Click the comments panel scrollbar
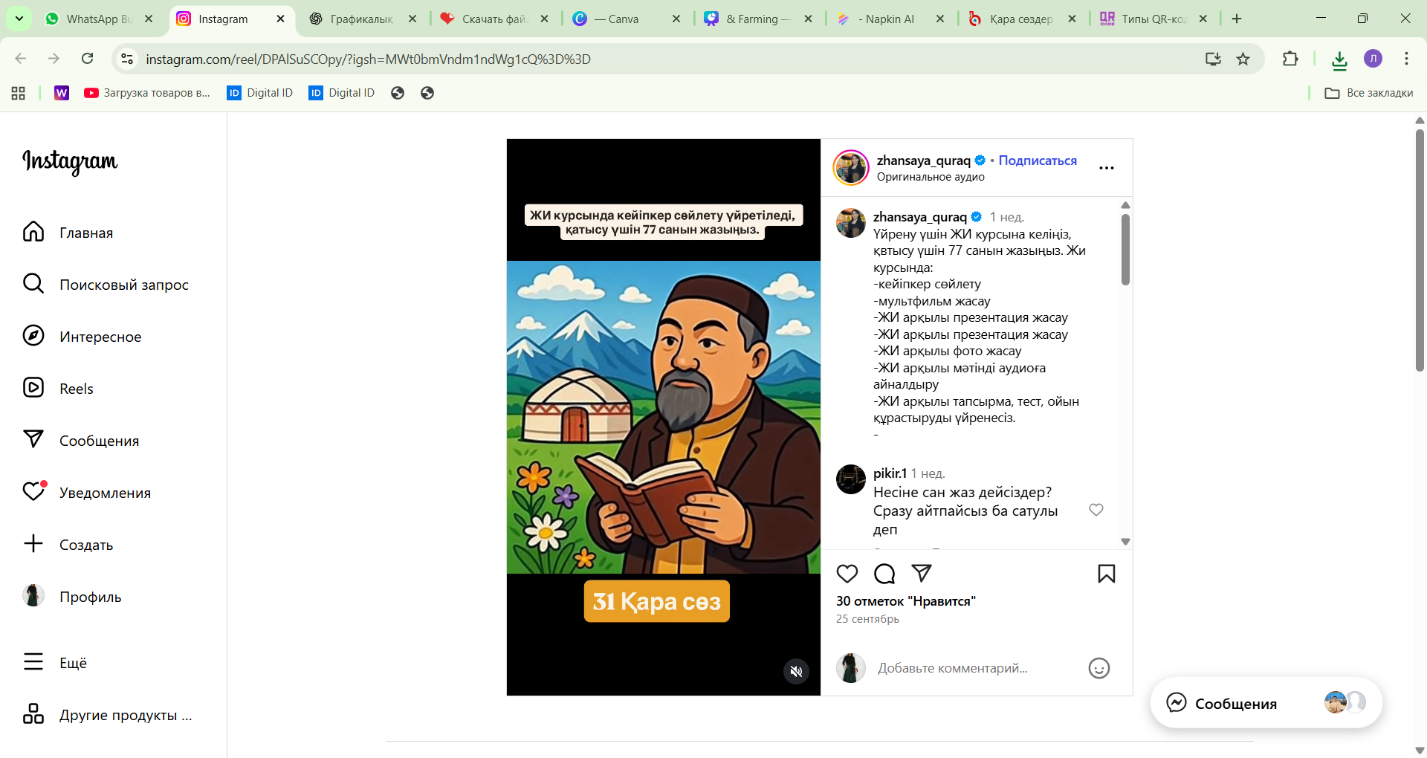Image resolution: width=1427 pixels, height=758 pixels. click(1125, 250)
